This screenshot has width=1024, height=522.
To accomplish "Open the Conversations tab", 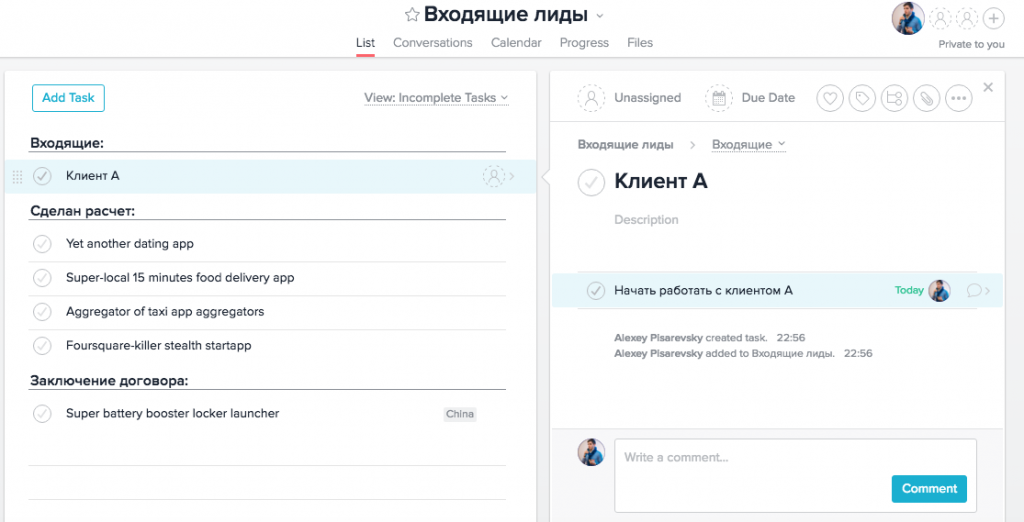I will (432, 43).
